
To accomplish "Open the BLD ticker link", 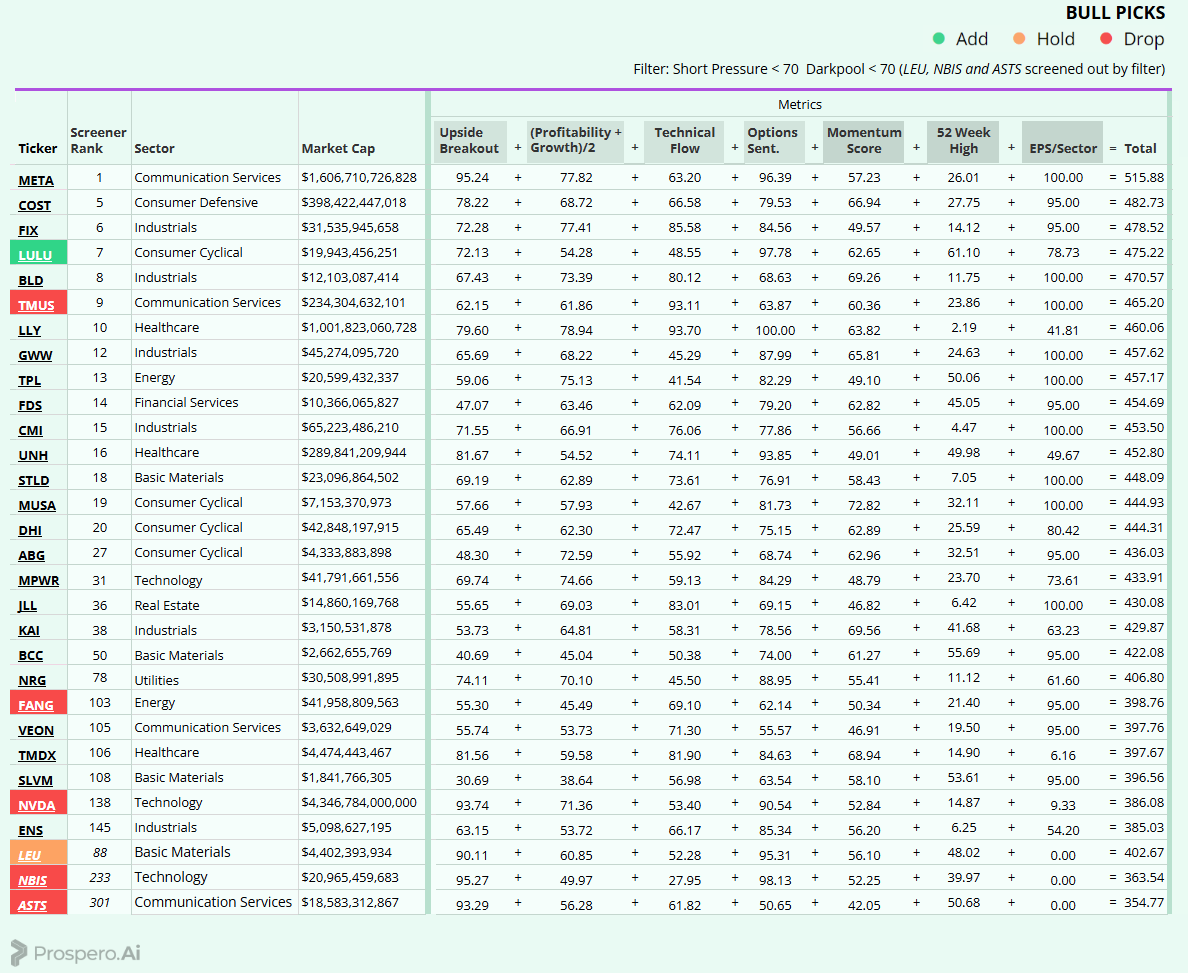I will (x=30, y=280).
